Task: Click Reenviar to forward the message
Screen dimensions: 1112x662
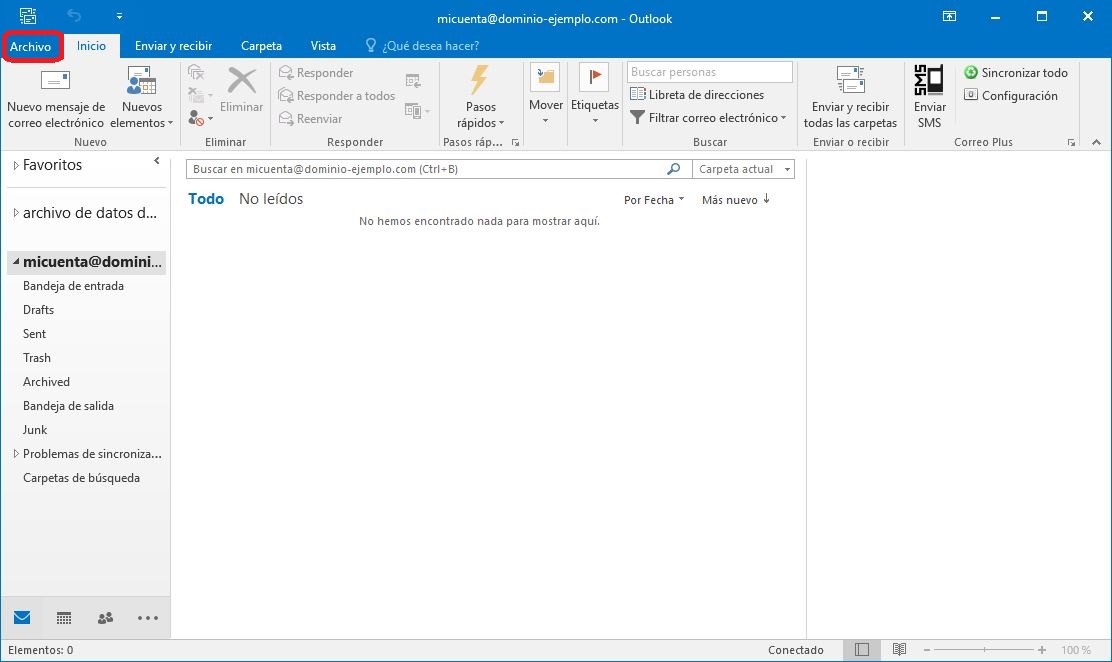Action: (x=311, y=118)
